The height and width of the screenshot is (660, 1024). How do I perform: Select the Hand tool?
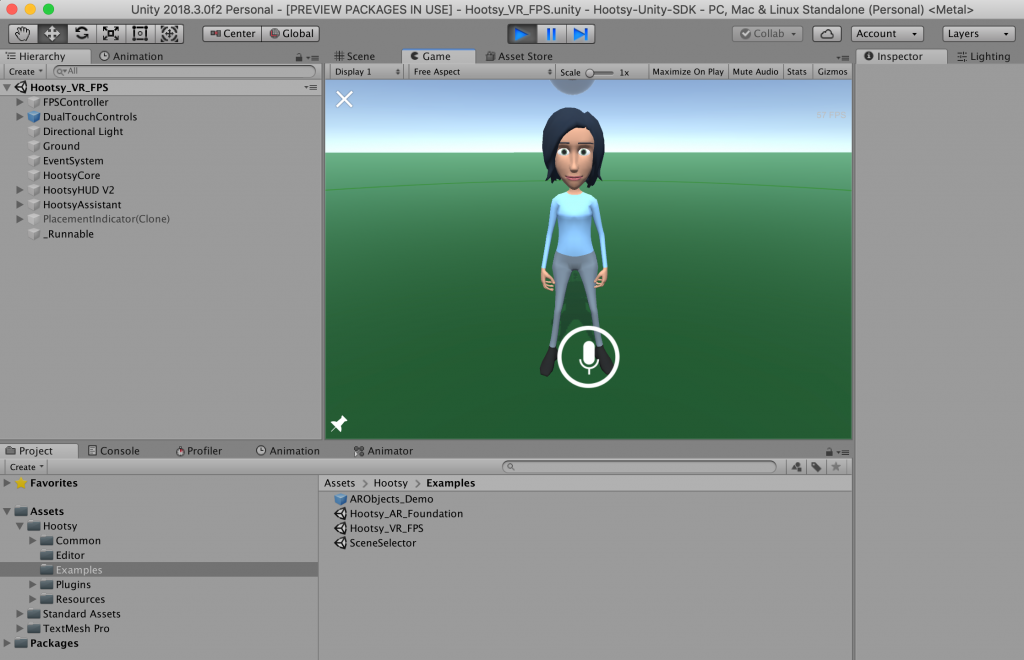23,33
